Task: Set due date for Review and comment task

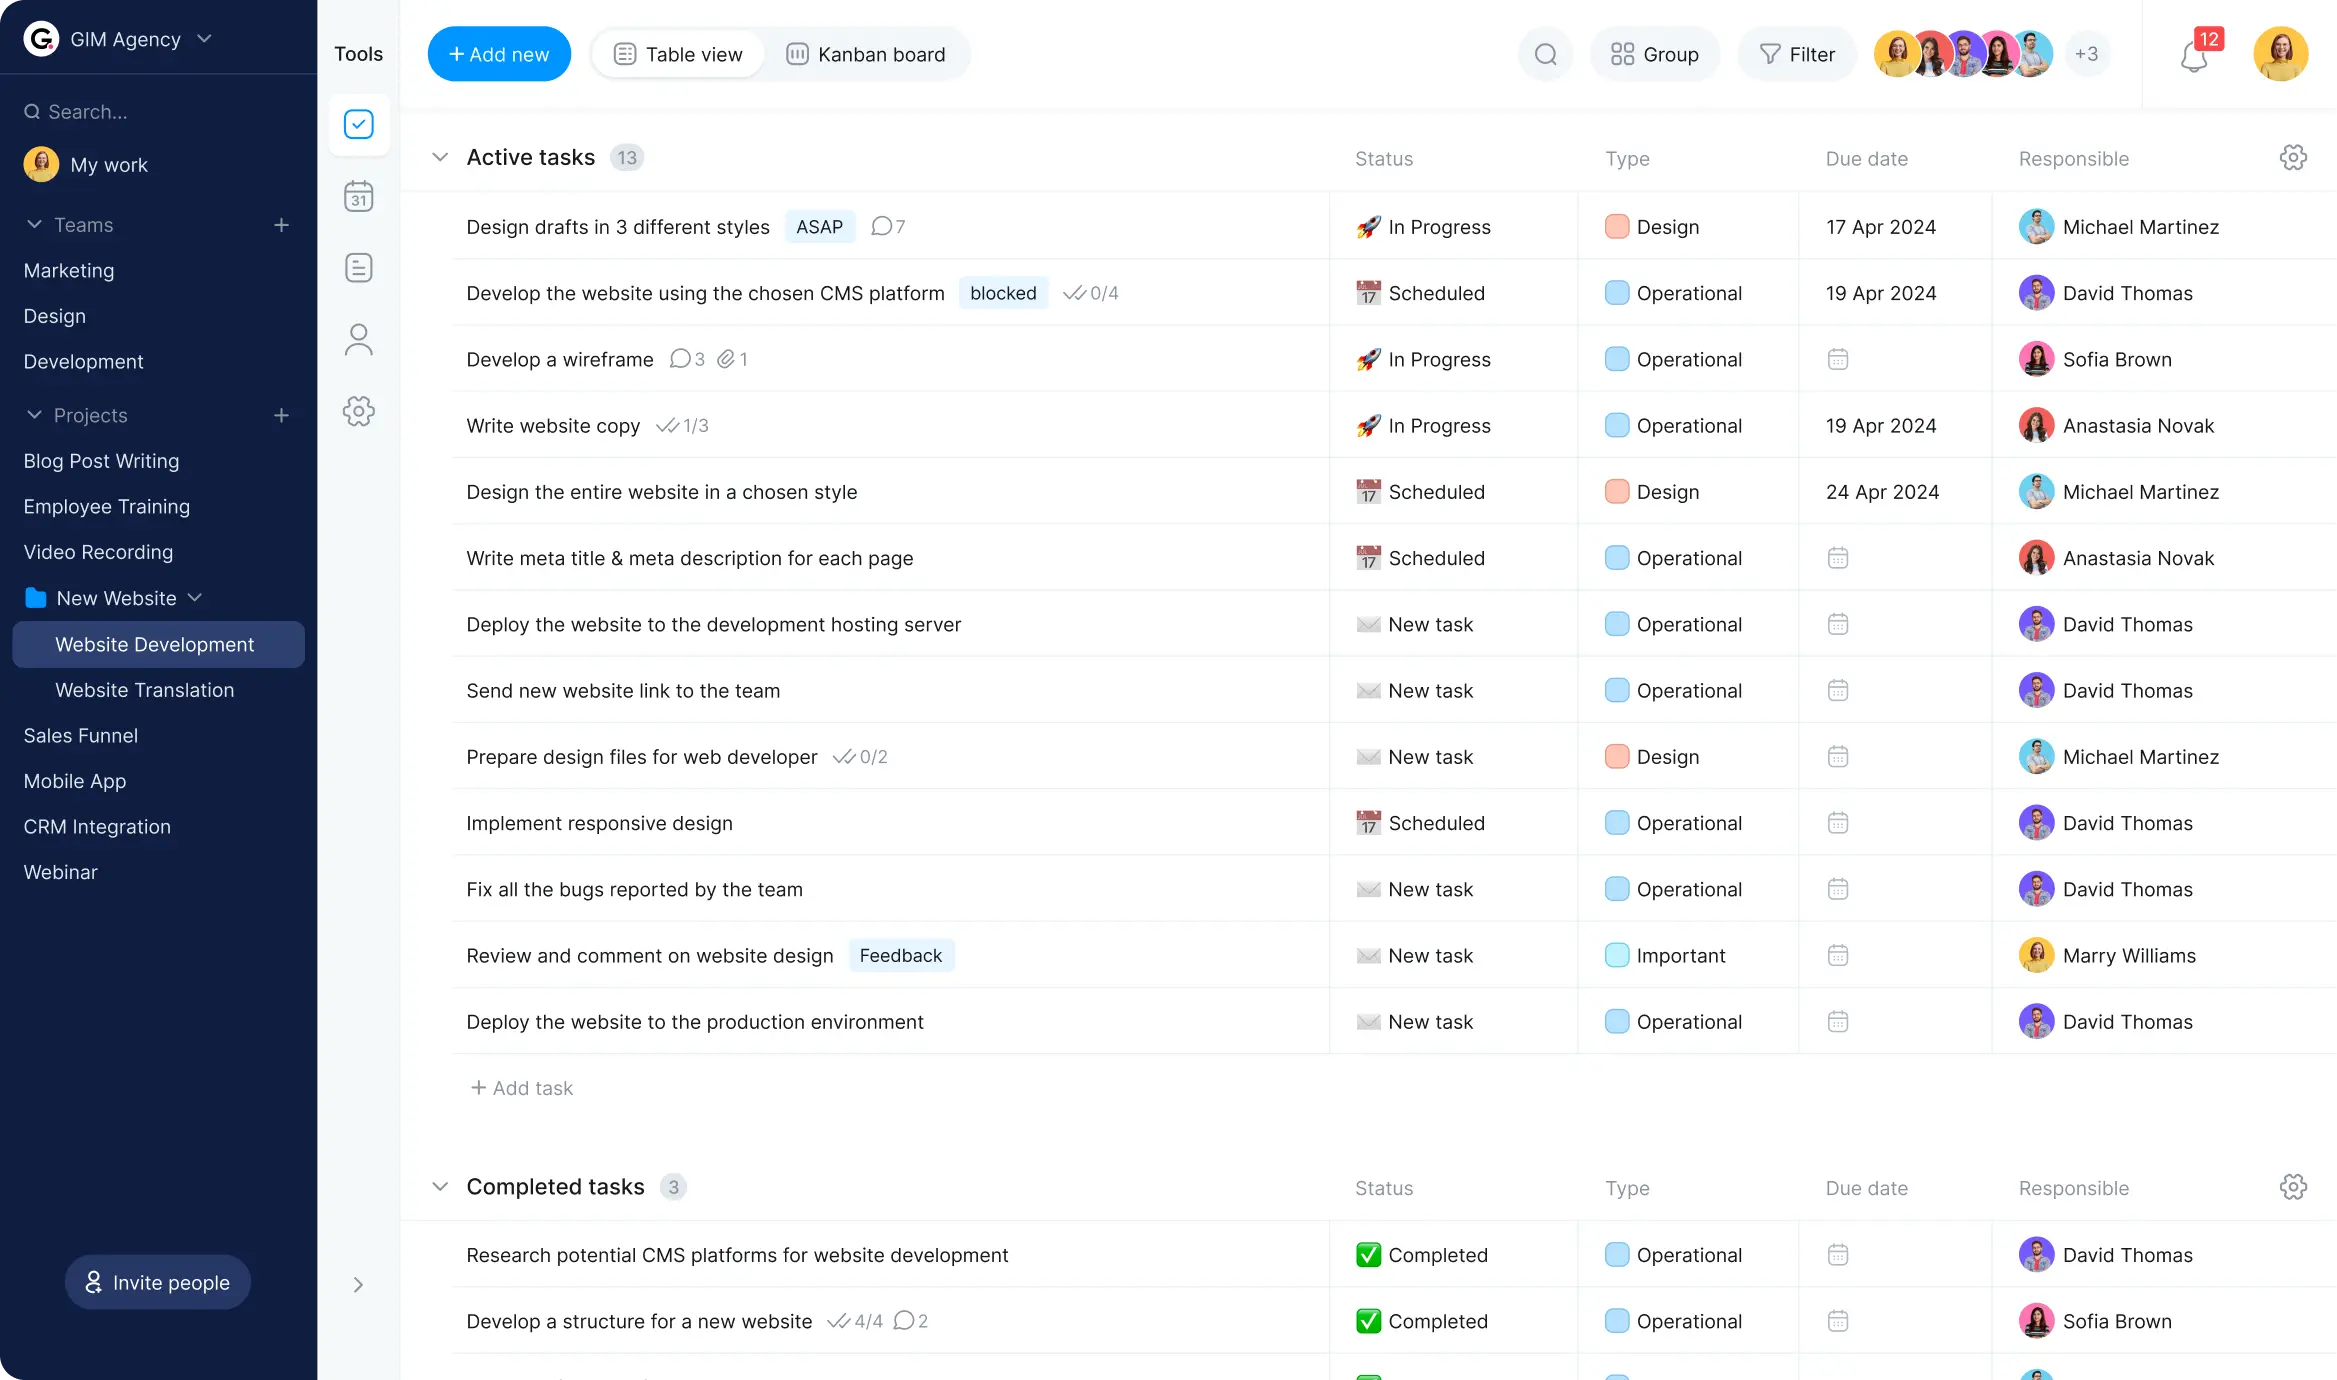Action: (x=1837, y=955)
